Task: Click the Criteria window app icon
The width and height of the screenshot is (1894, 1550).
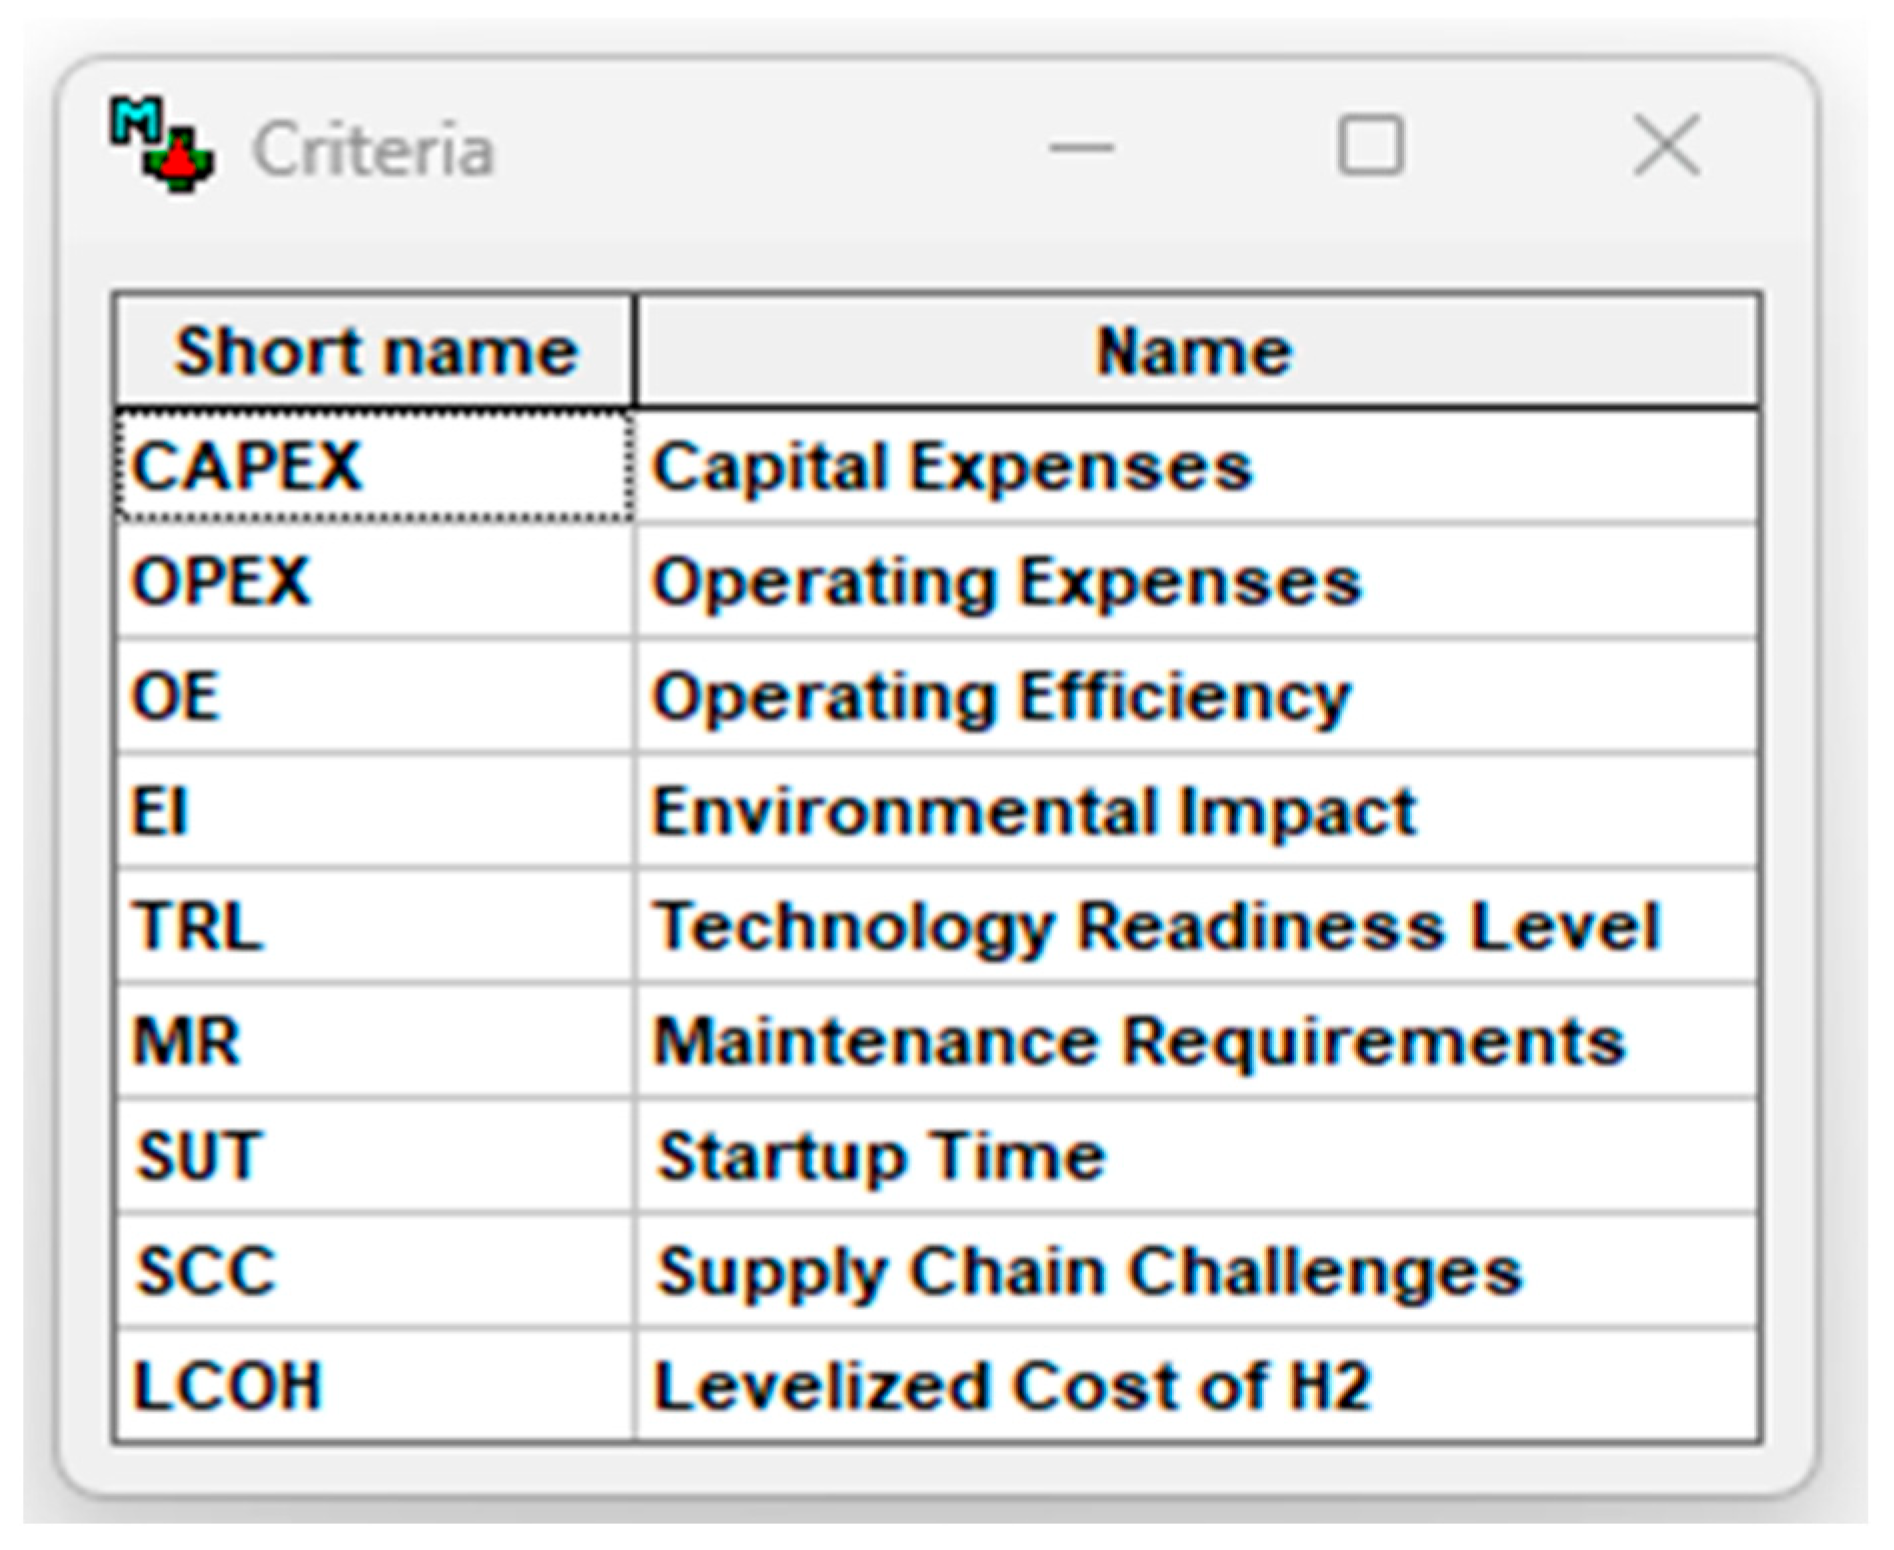Action: [161, 145]
